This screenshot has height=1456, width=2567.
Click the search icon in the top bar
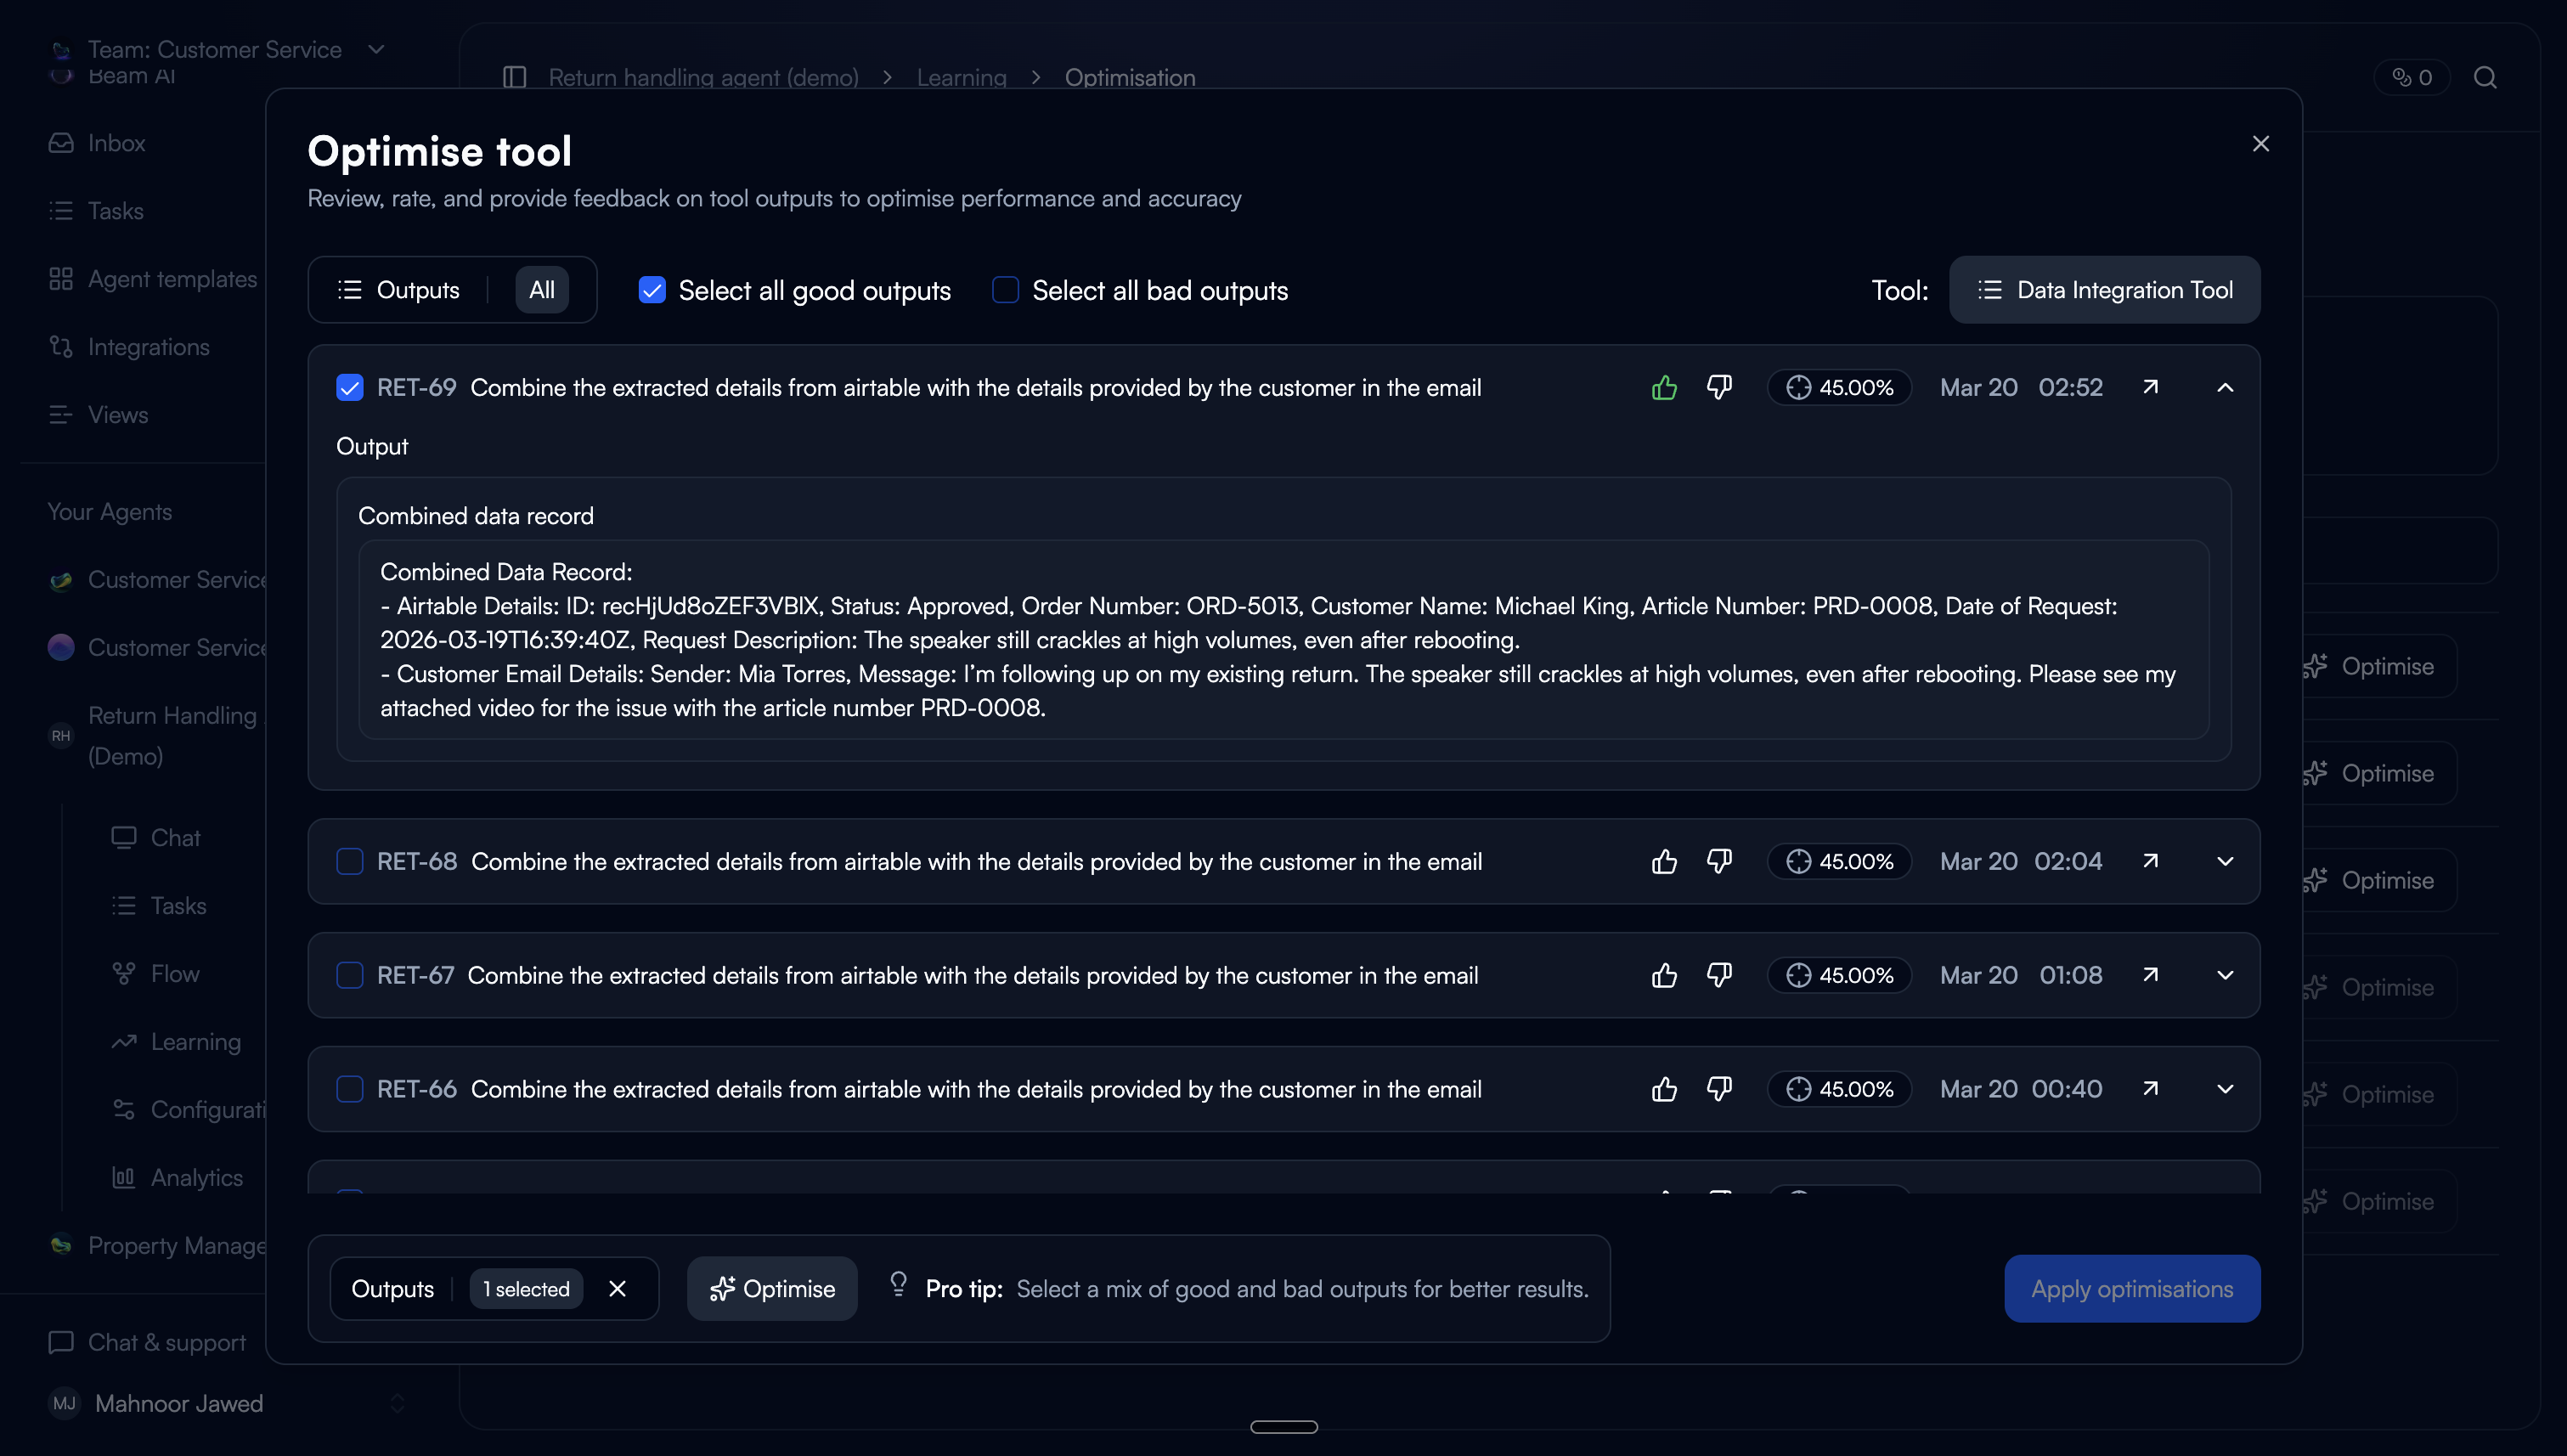click(2485, 77)
